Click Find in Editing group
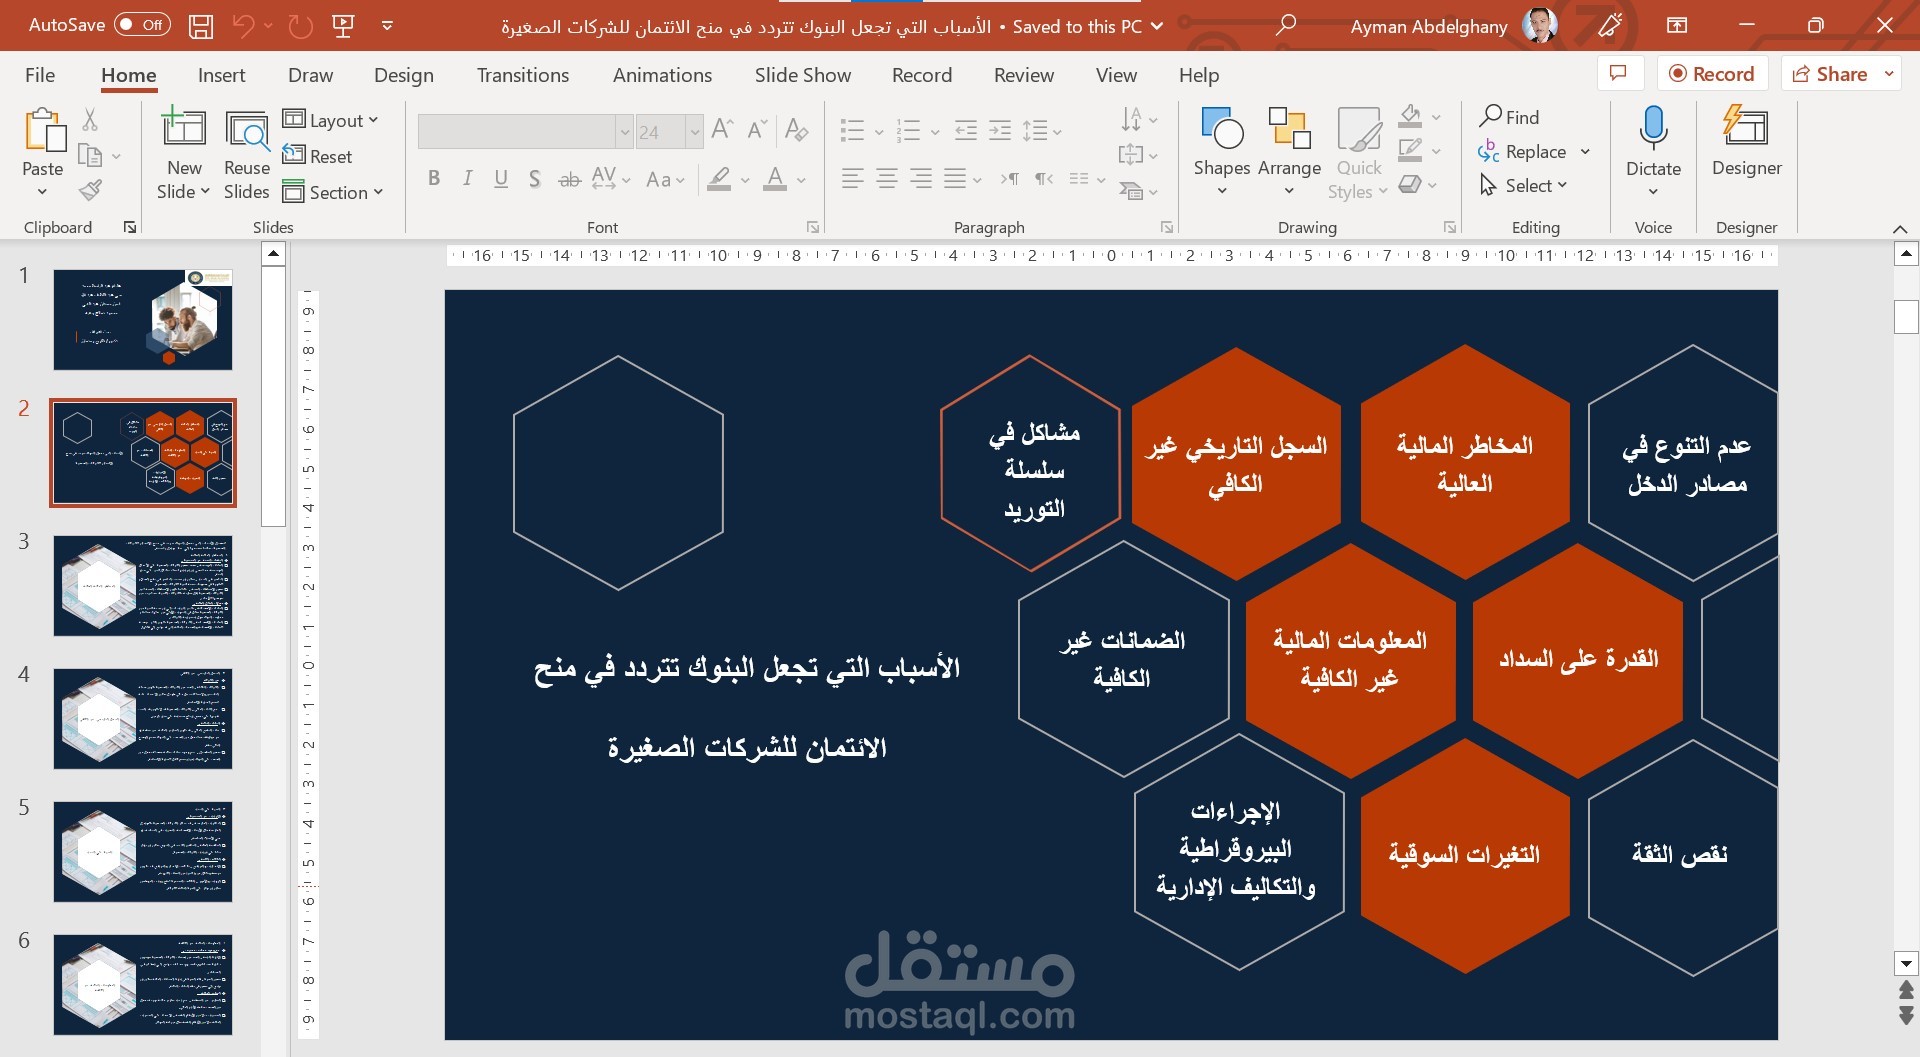Screen dimensions: 1920x1057 click(1510, 117)
